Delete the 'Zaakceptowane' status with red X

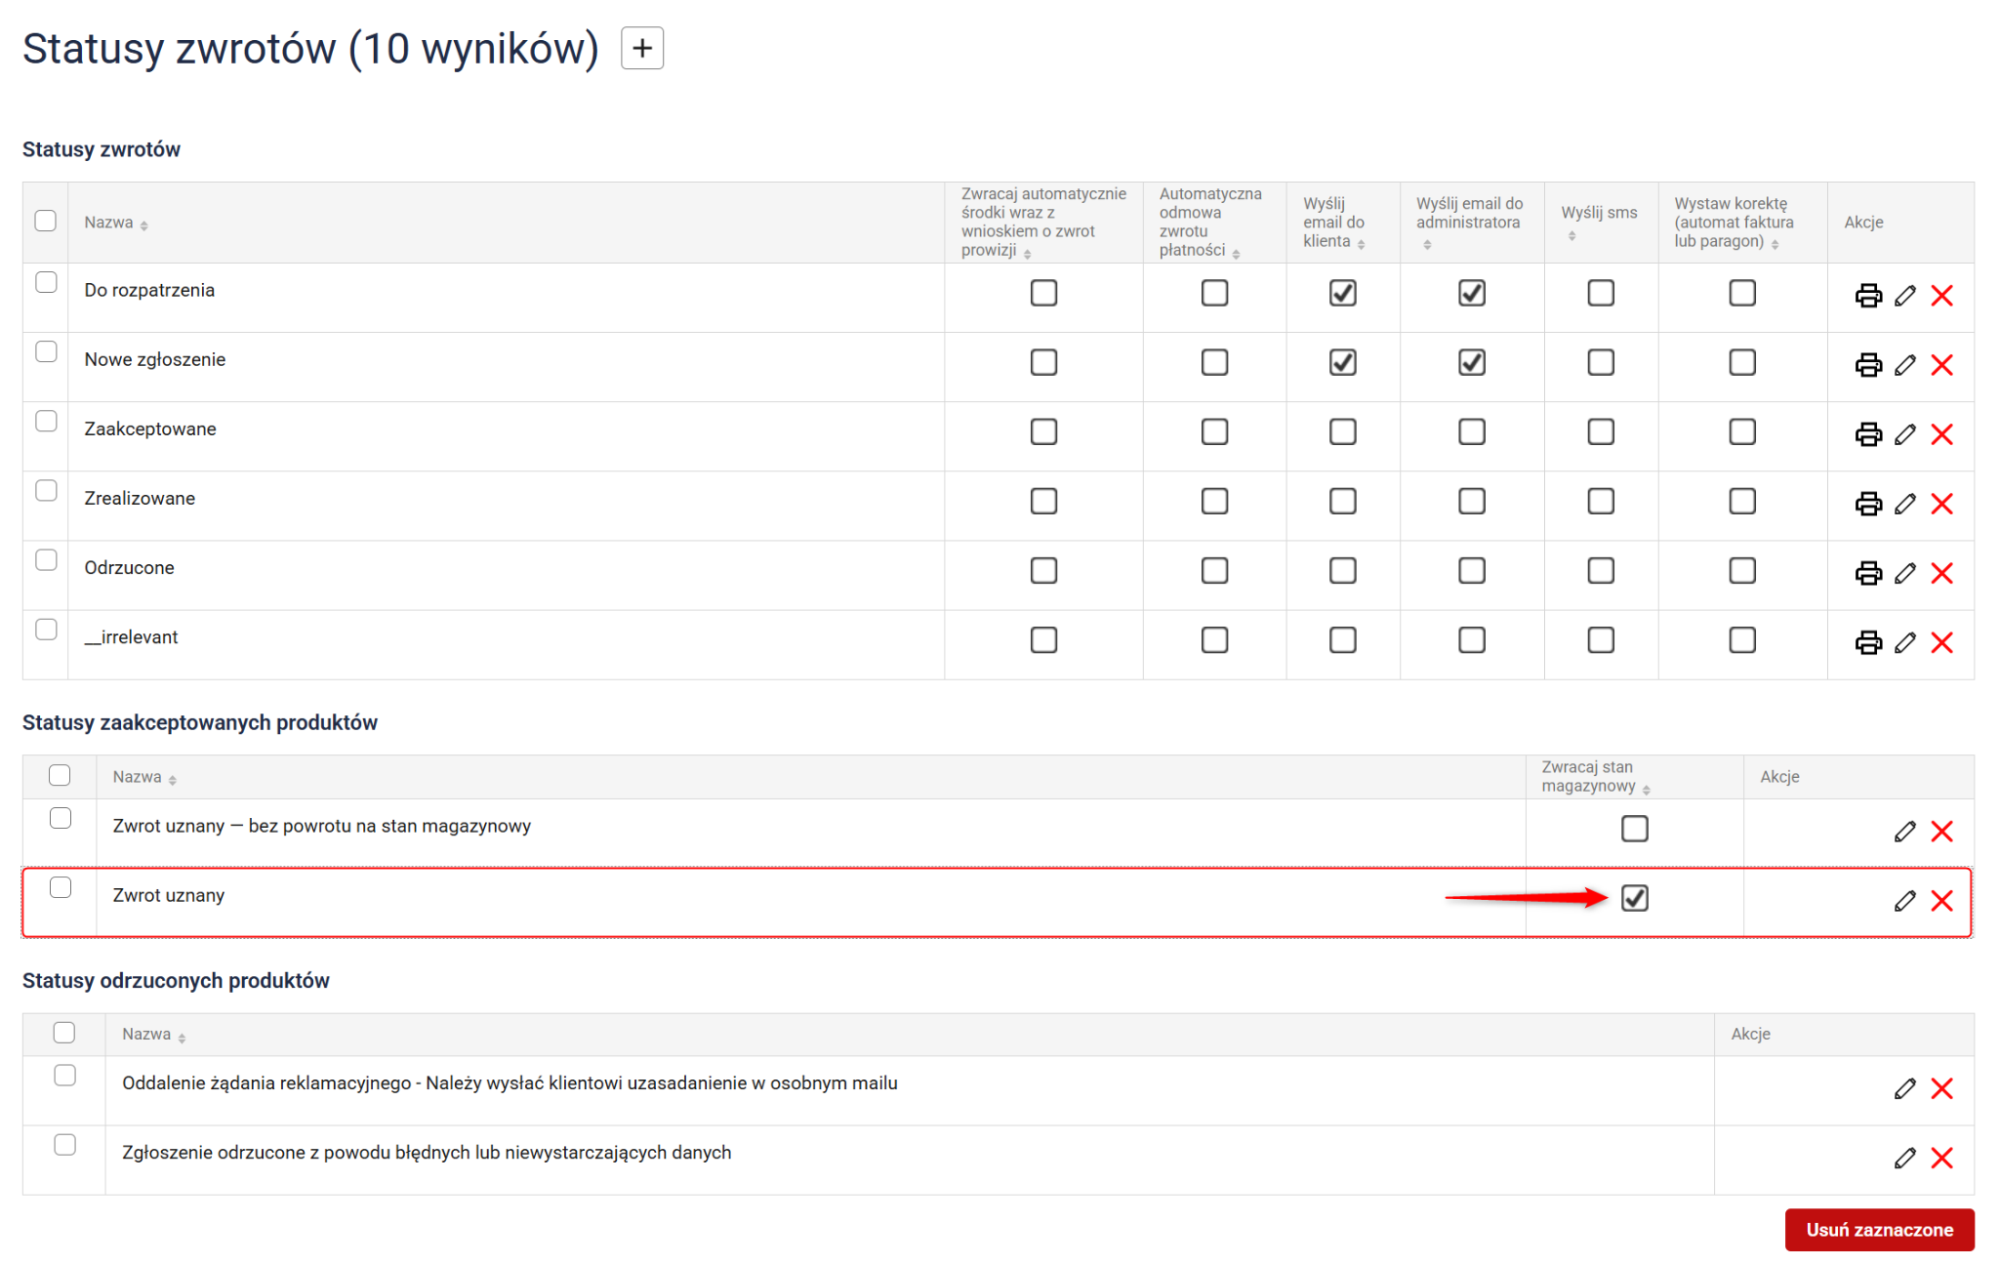coord(1941,434)
